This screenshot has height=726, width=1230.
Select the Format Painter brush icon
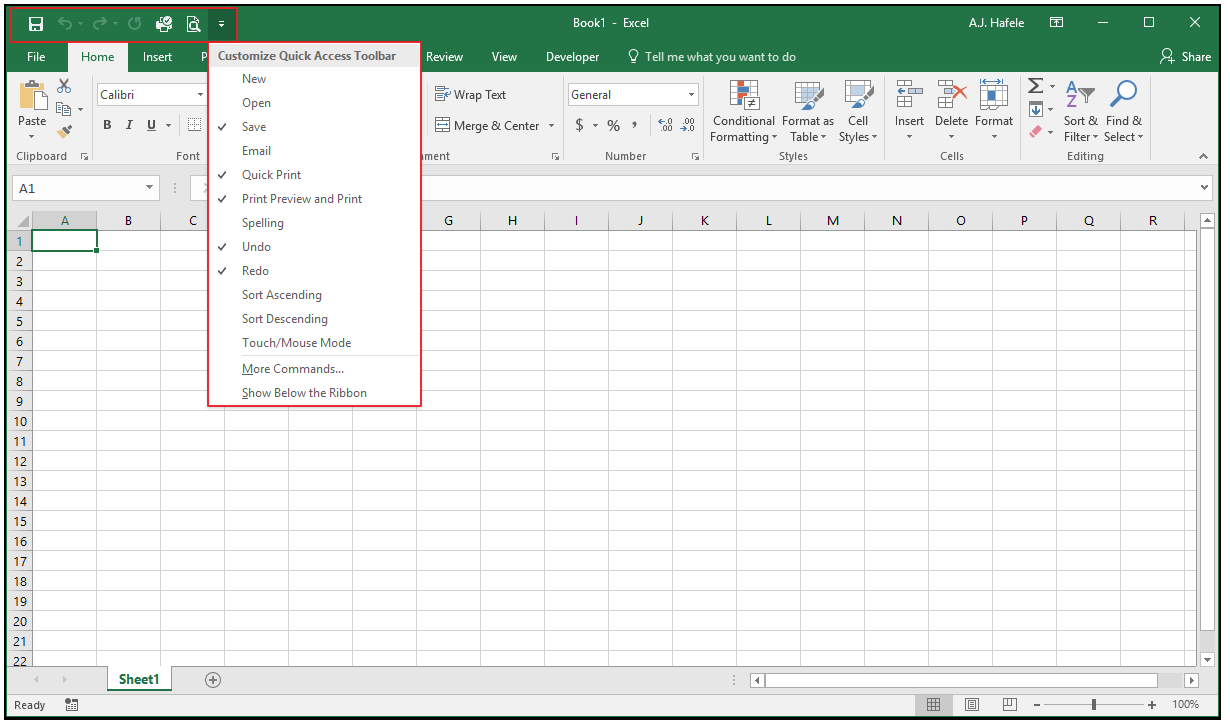[x=64, y=131]
